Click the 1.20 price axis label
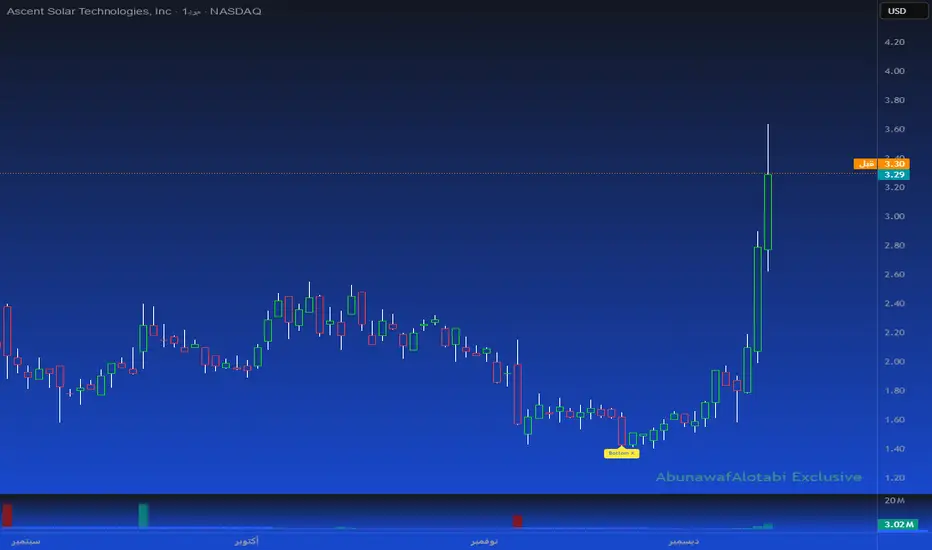The height and width of the screenshot is (550, 932). (894, 478)
